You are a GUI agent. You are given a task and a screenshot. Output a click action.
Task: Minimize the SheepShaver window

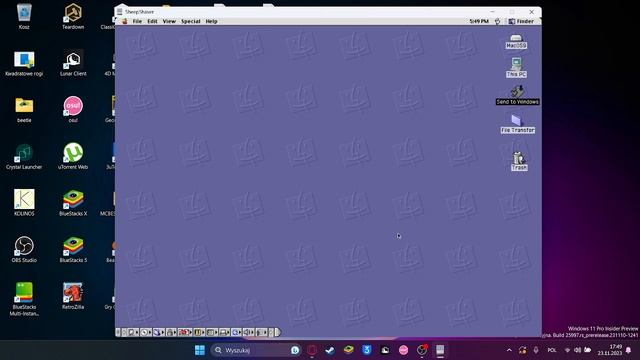(x=492, y=12)
